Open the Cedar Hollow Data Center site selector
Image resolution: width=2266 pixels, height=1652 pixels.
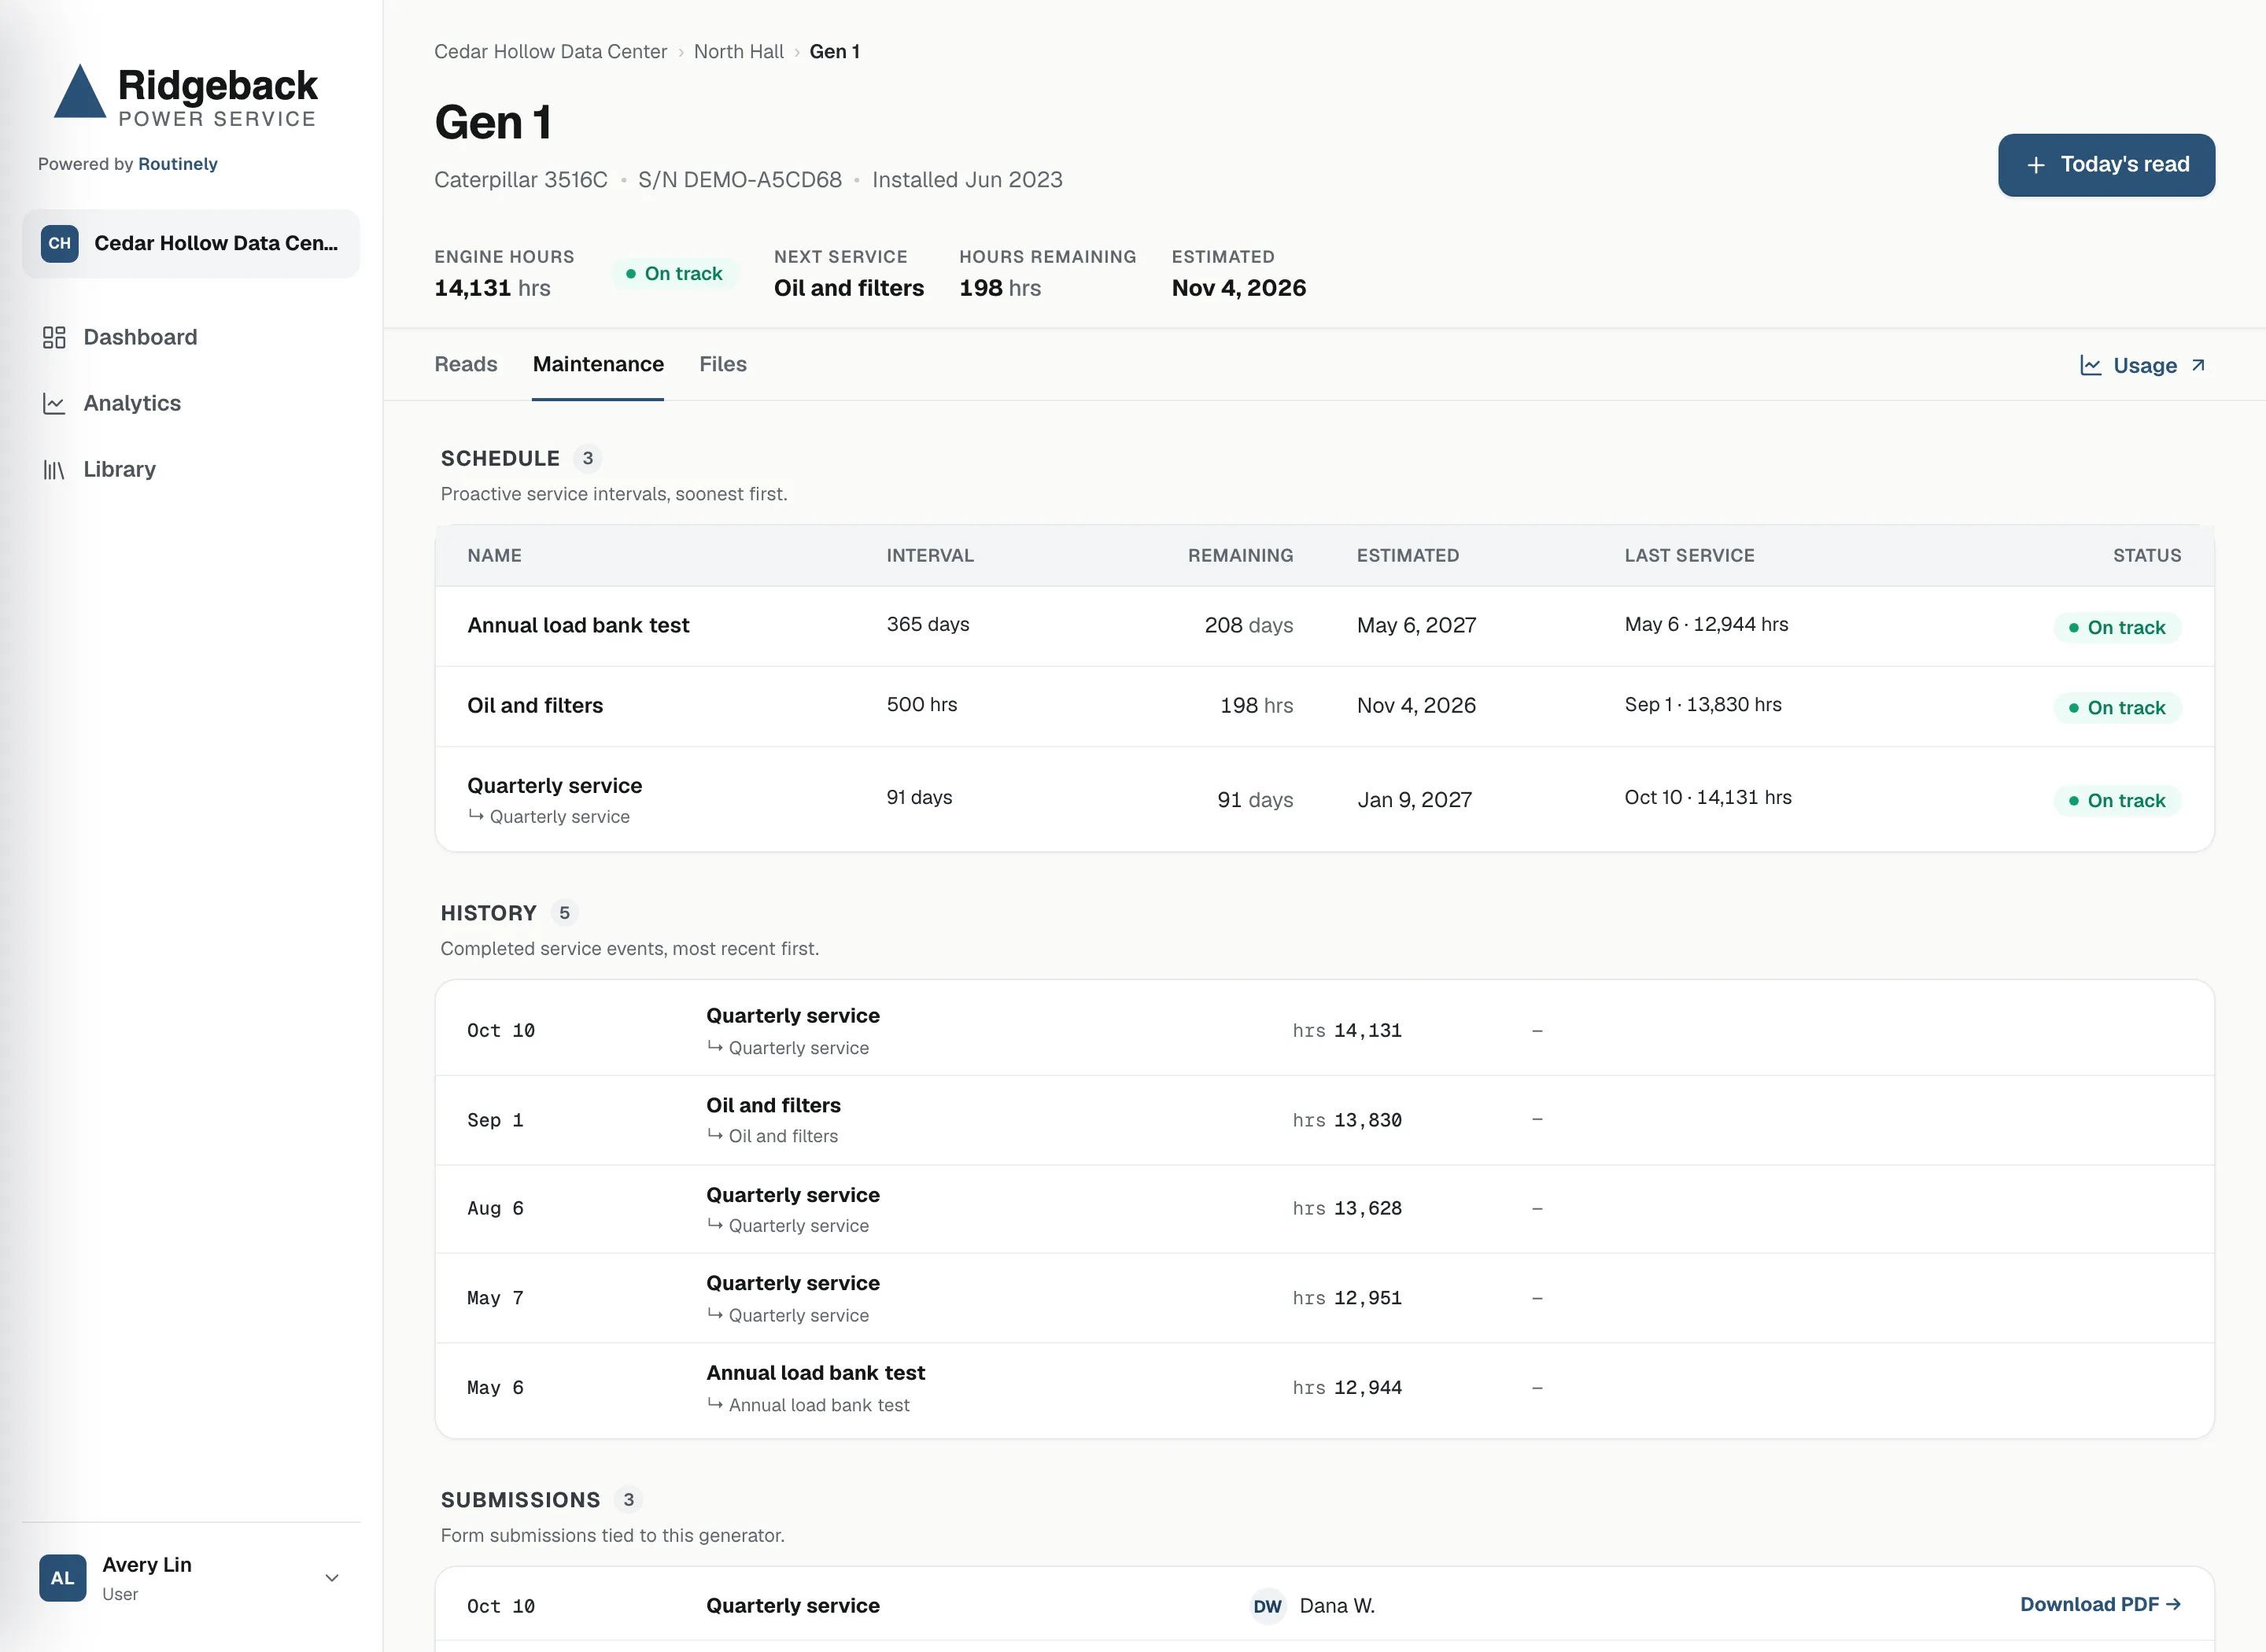point(191,243)
